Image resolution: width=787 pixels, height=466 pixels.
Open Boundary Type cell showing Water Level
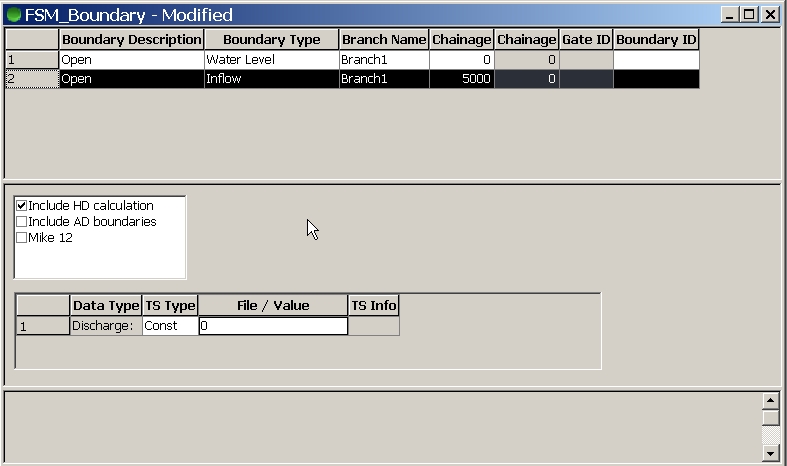(x=271, y=60)
